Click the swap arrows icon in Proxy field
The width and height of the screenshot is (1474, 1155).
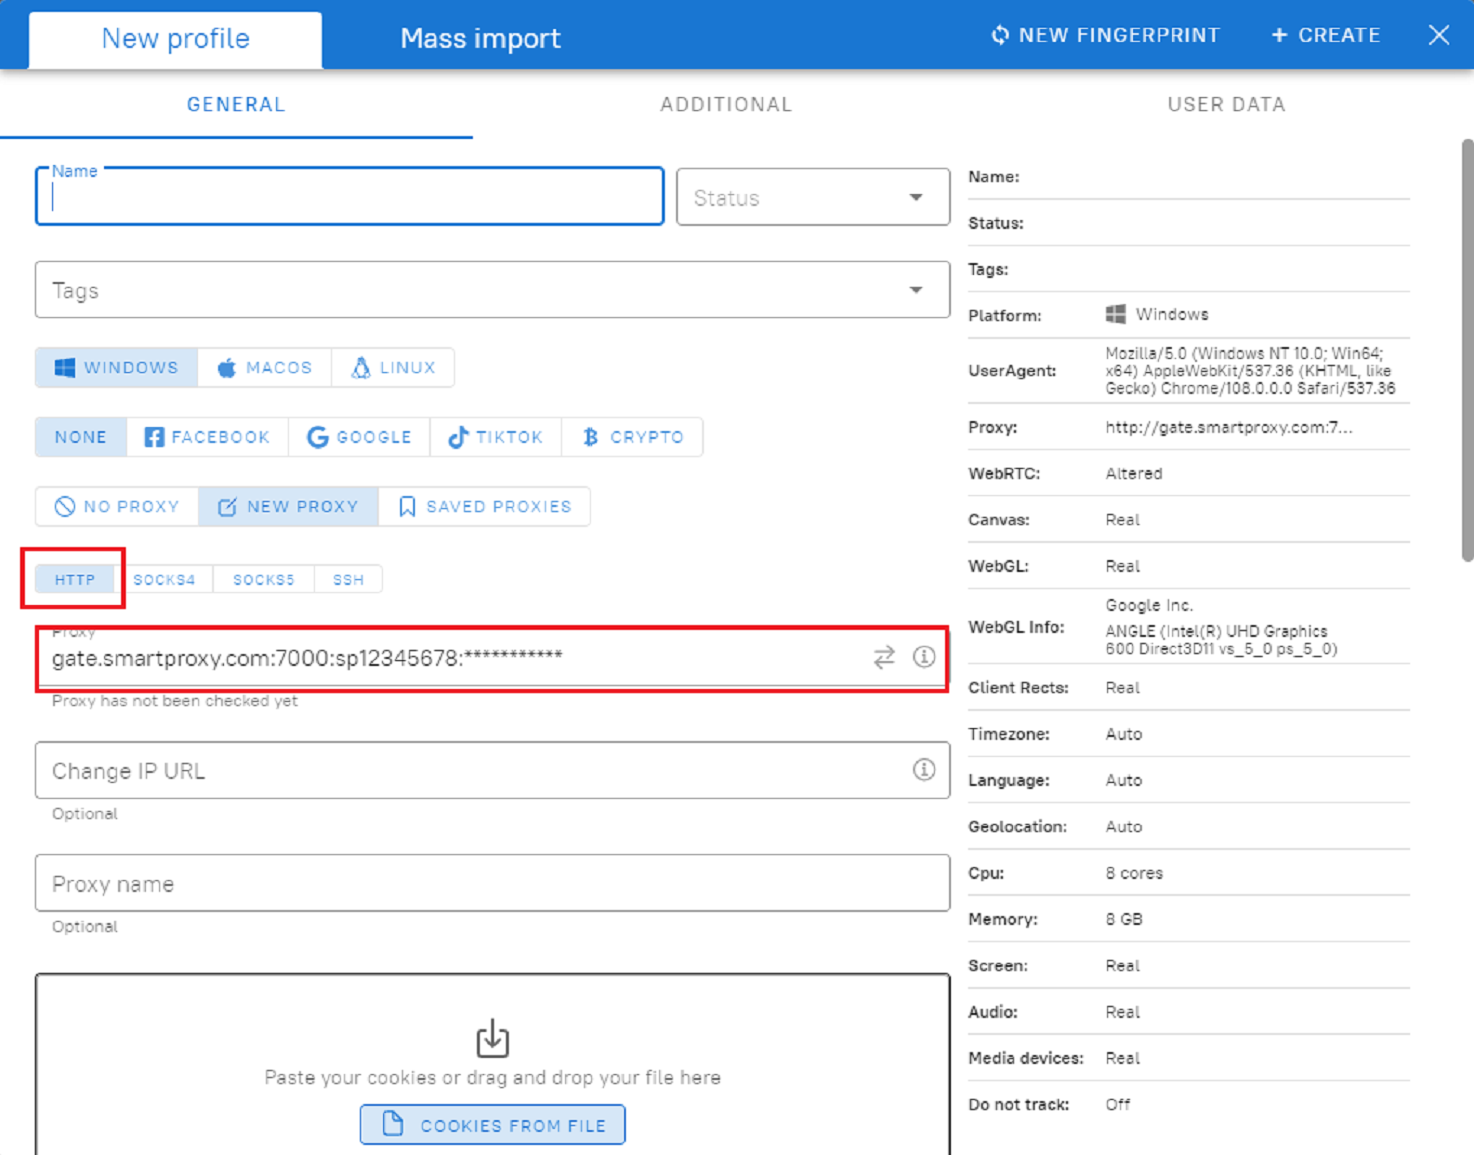click(x=884, y=657)
